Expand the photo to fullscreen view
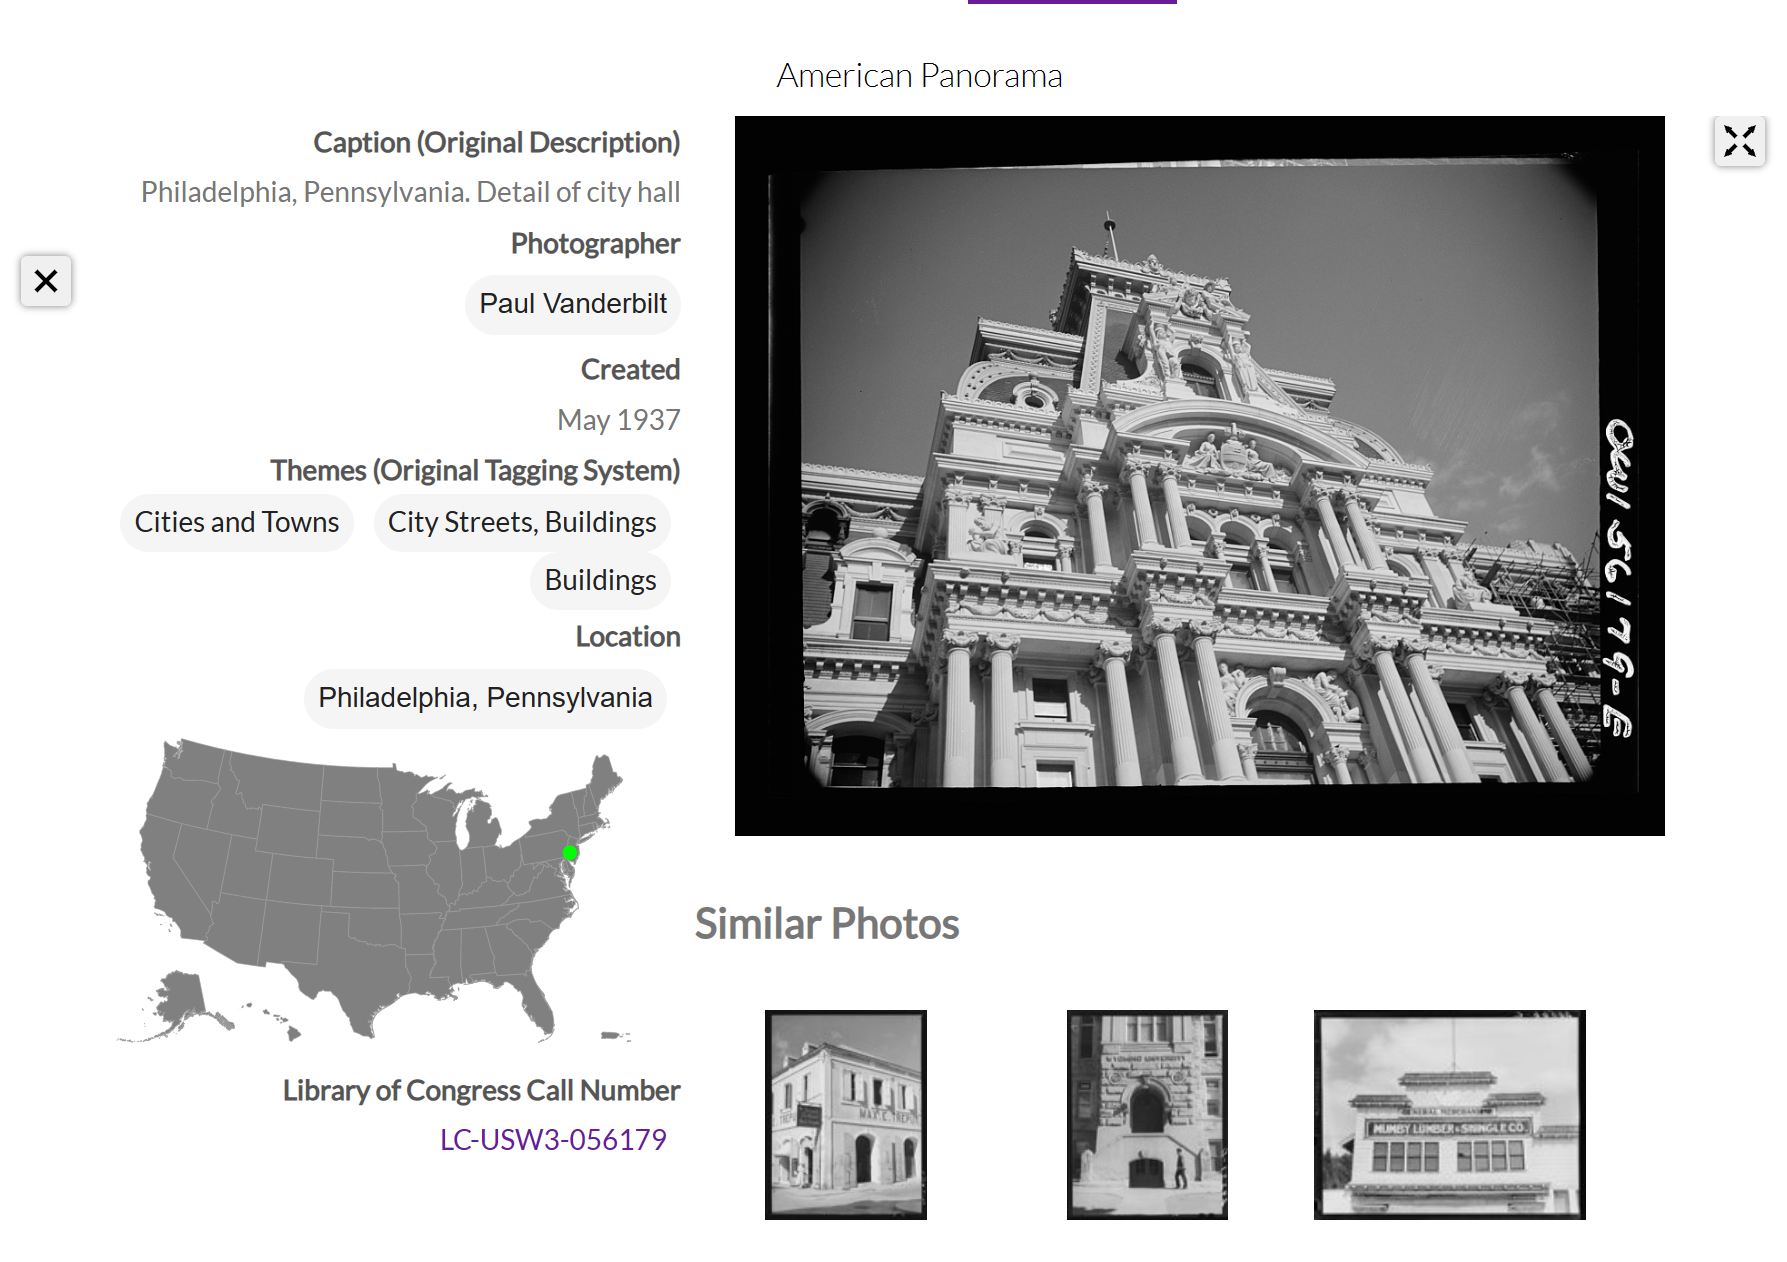 pyautogui.click(x=1739, y=142)
